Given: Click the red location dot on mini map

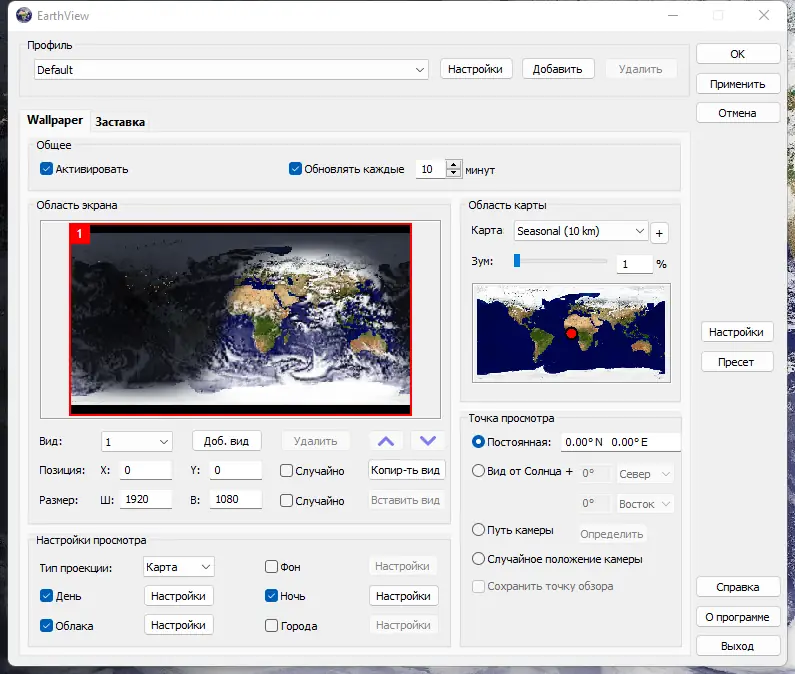Looking at the screenshot, I should coord(572,334).
